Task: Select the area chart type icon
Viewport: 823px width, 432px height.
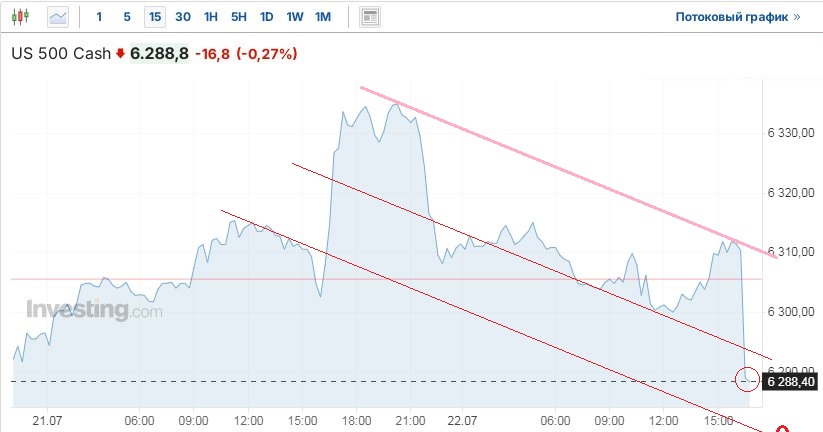Action: click(x=58, y=17)
